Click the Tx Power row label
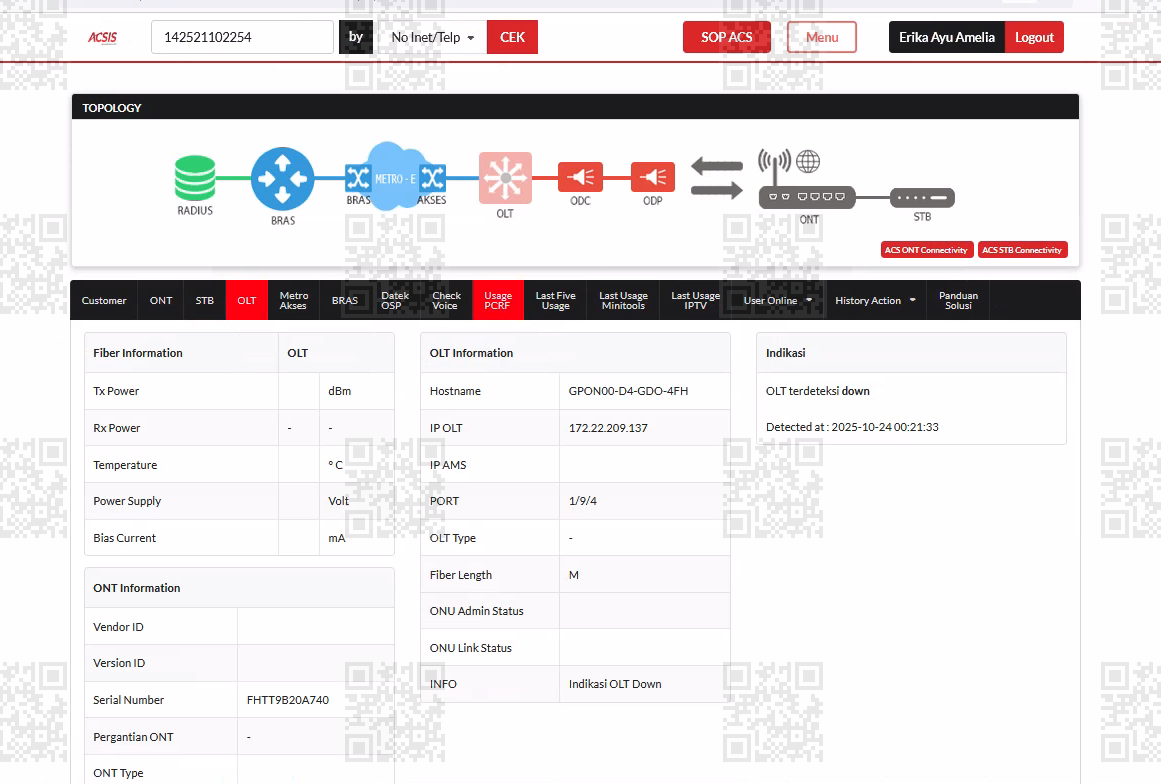Viewport: 1161px width, 784px height. [x=116, y=391]
